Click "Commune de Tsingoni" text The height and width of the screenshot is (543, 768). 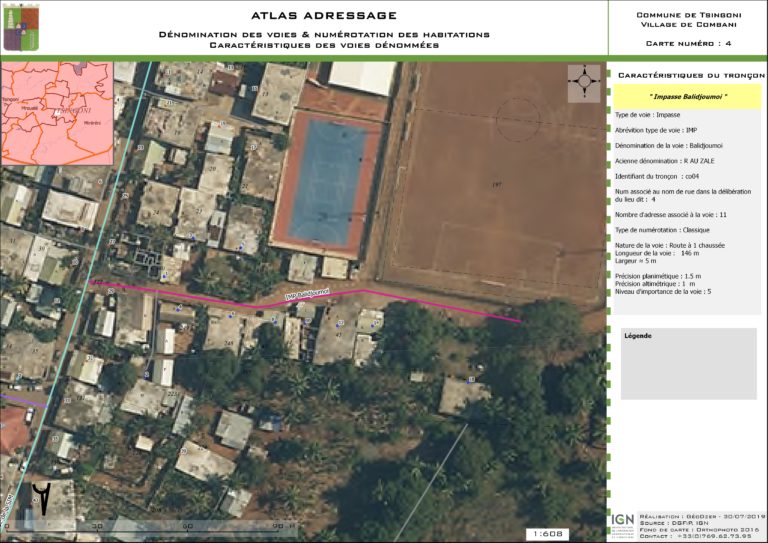coord(689,15)
